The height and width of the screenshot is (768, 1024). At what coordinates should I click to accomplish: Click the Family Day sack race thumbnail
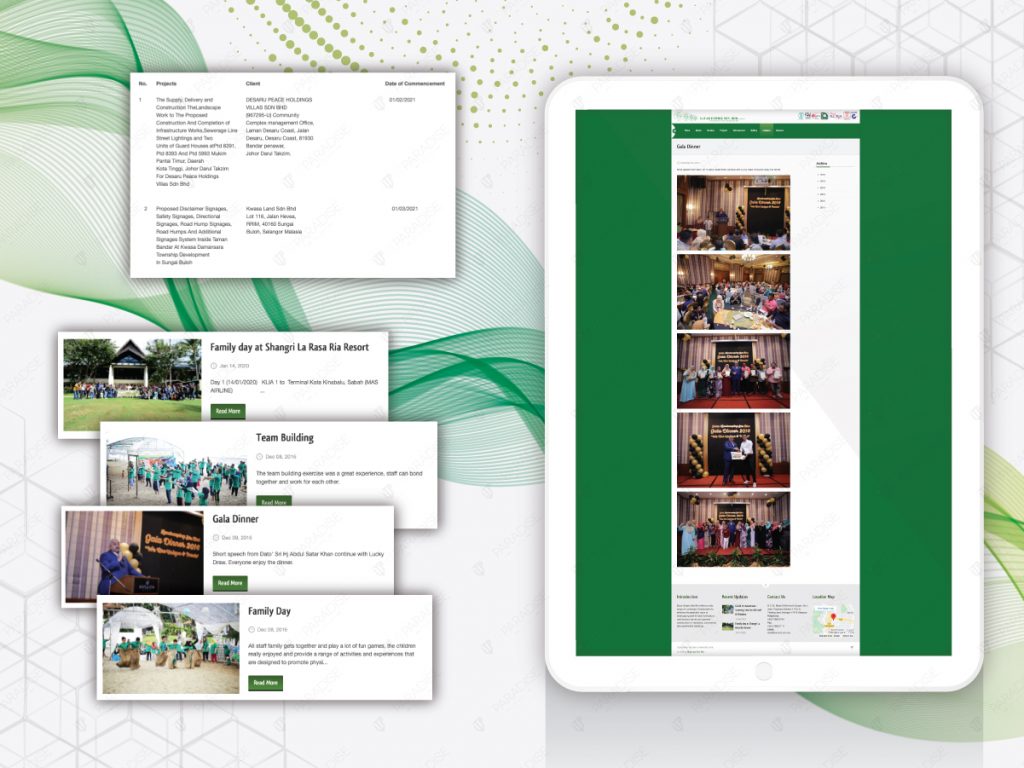(171, 648)
